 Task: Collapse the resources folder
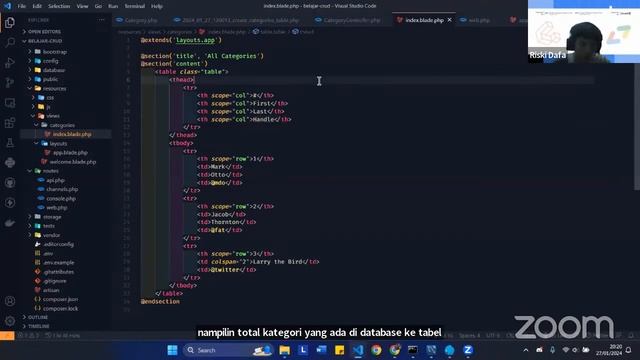tap(54, 89)
